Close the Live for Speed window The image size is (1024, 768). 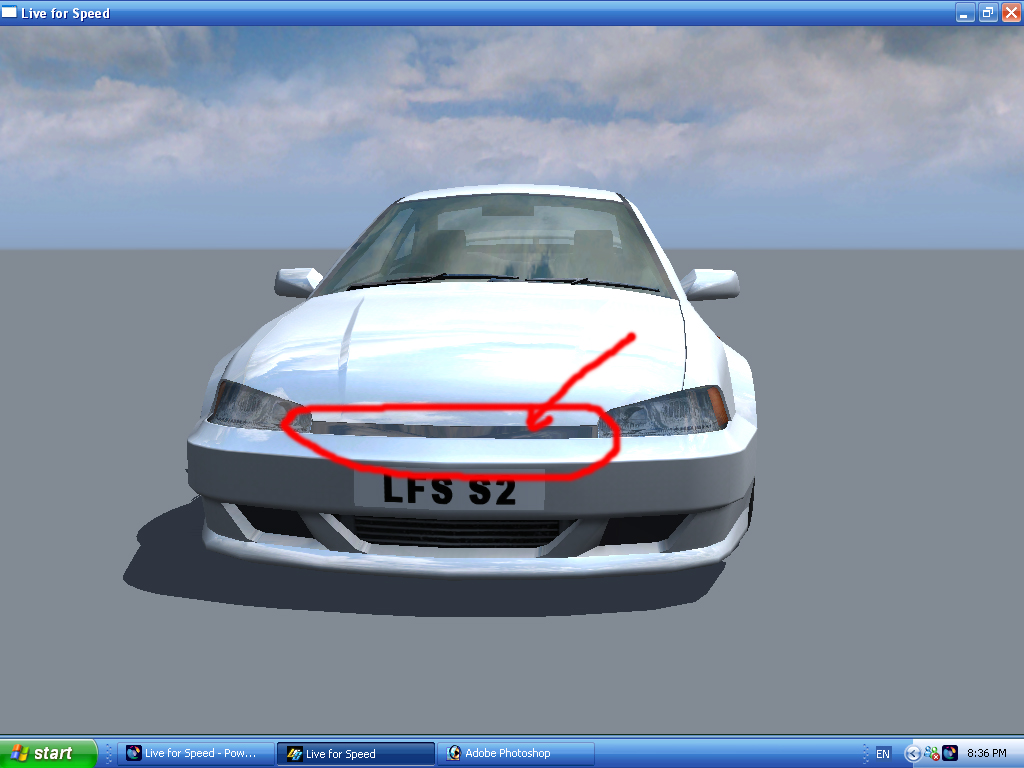click(1011, 12)
